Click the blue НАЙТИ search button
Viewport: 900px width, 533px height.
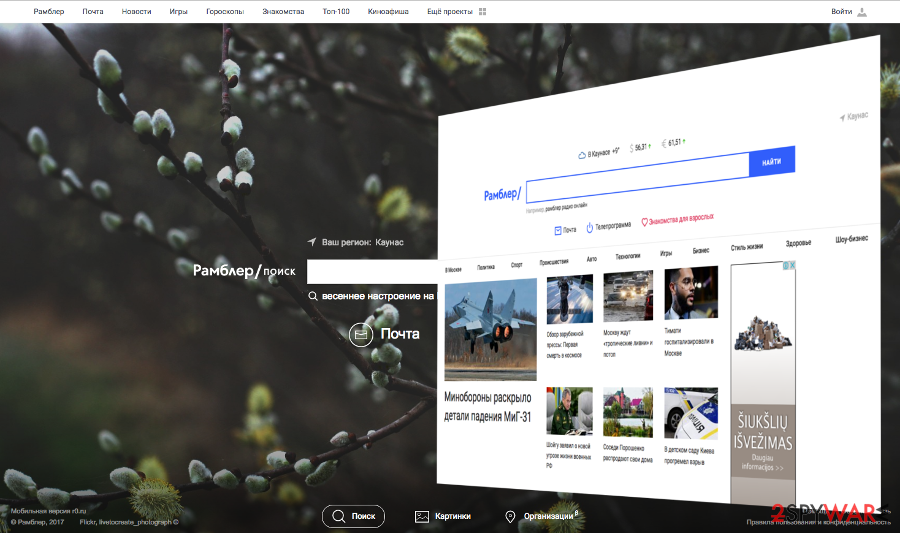pos(772,162)
